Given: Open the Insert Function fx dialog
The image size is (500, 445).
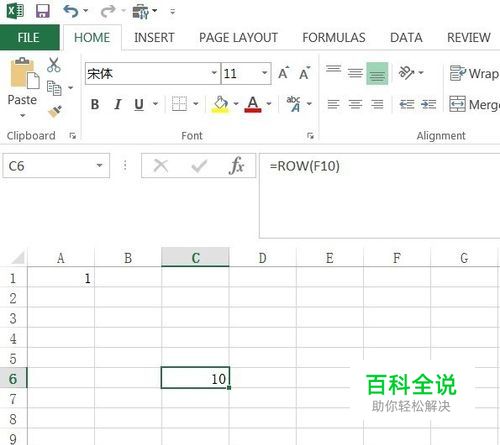Looking at the screenshot, I should pos(237,165).
